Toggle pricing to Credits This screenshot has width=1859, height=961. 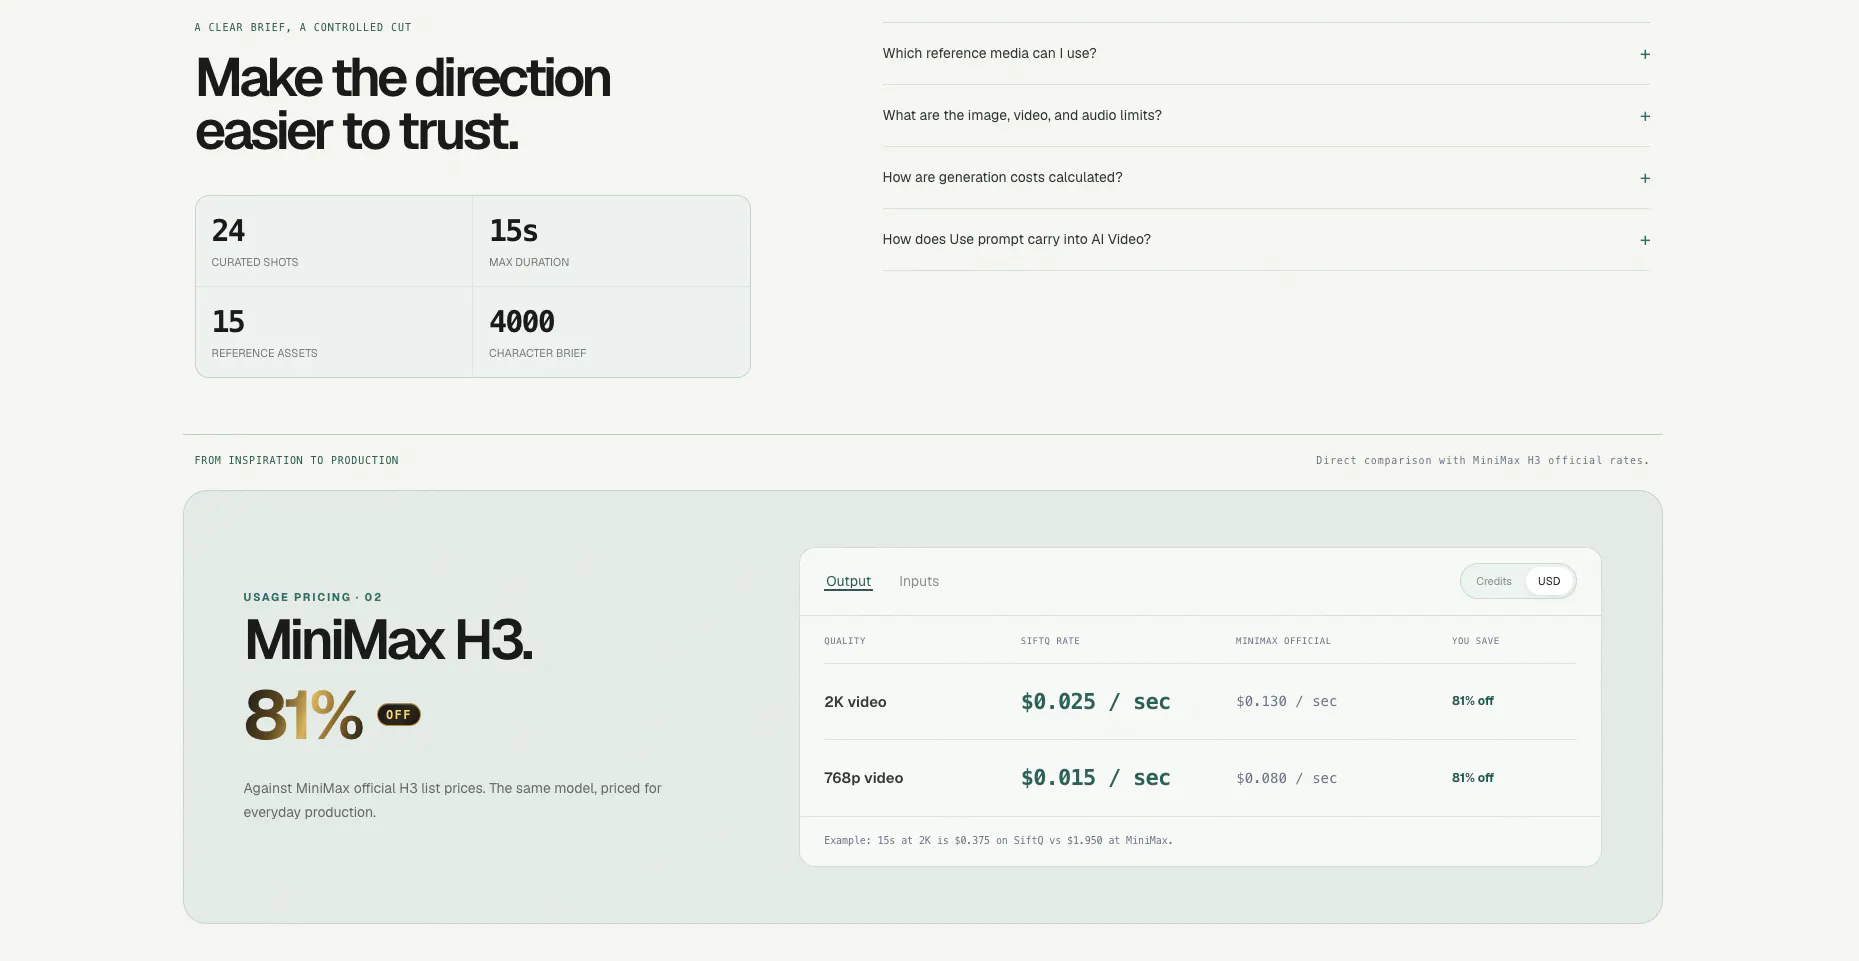click(1493, 581)
